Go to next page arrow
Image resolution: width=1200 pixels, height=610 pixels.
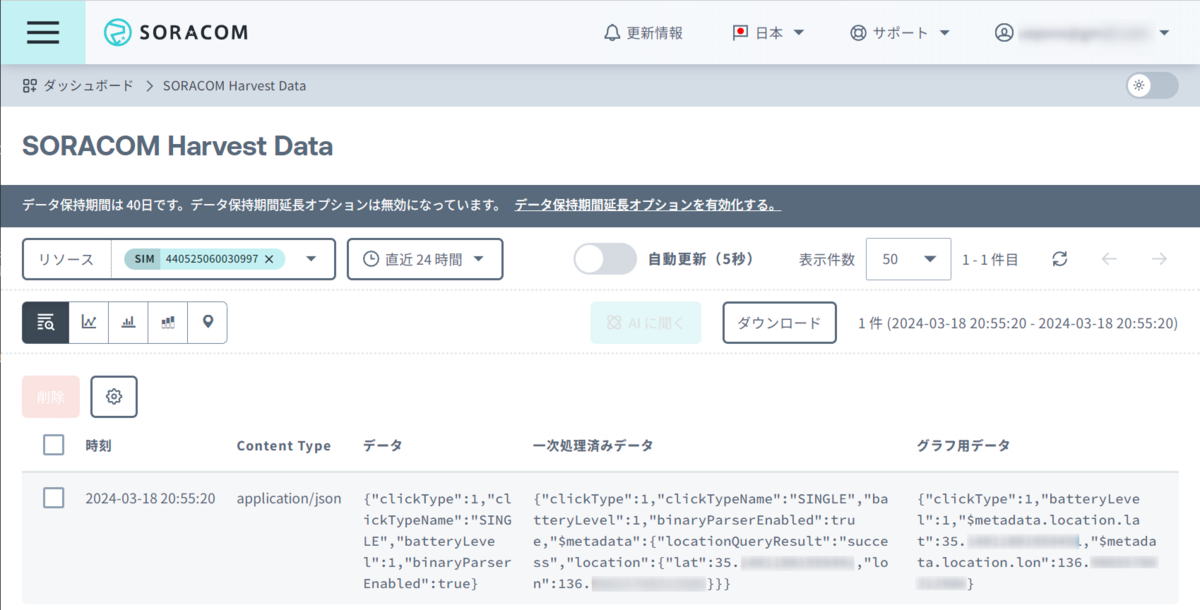tap(1159, 259)
